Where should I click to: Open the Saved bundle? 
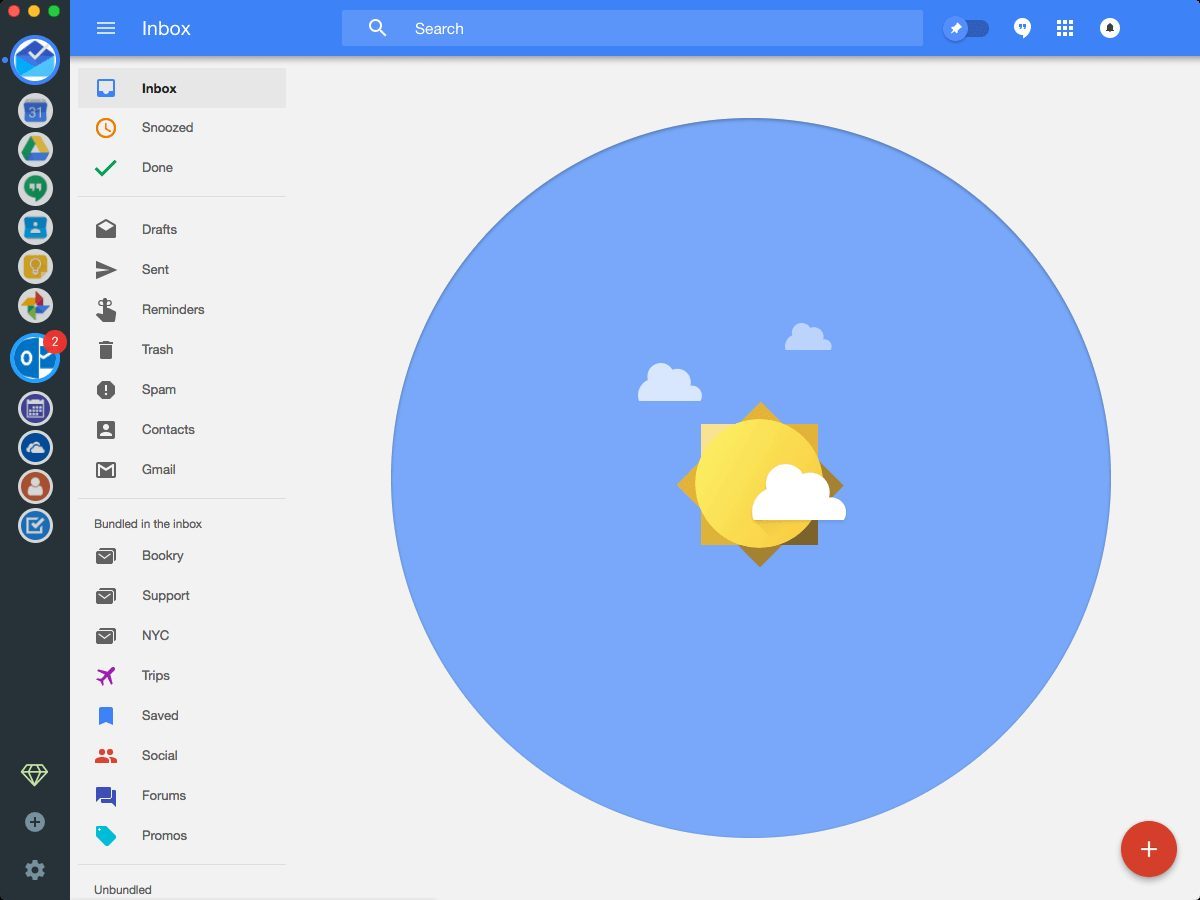point(182,716)
